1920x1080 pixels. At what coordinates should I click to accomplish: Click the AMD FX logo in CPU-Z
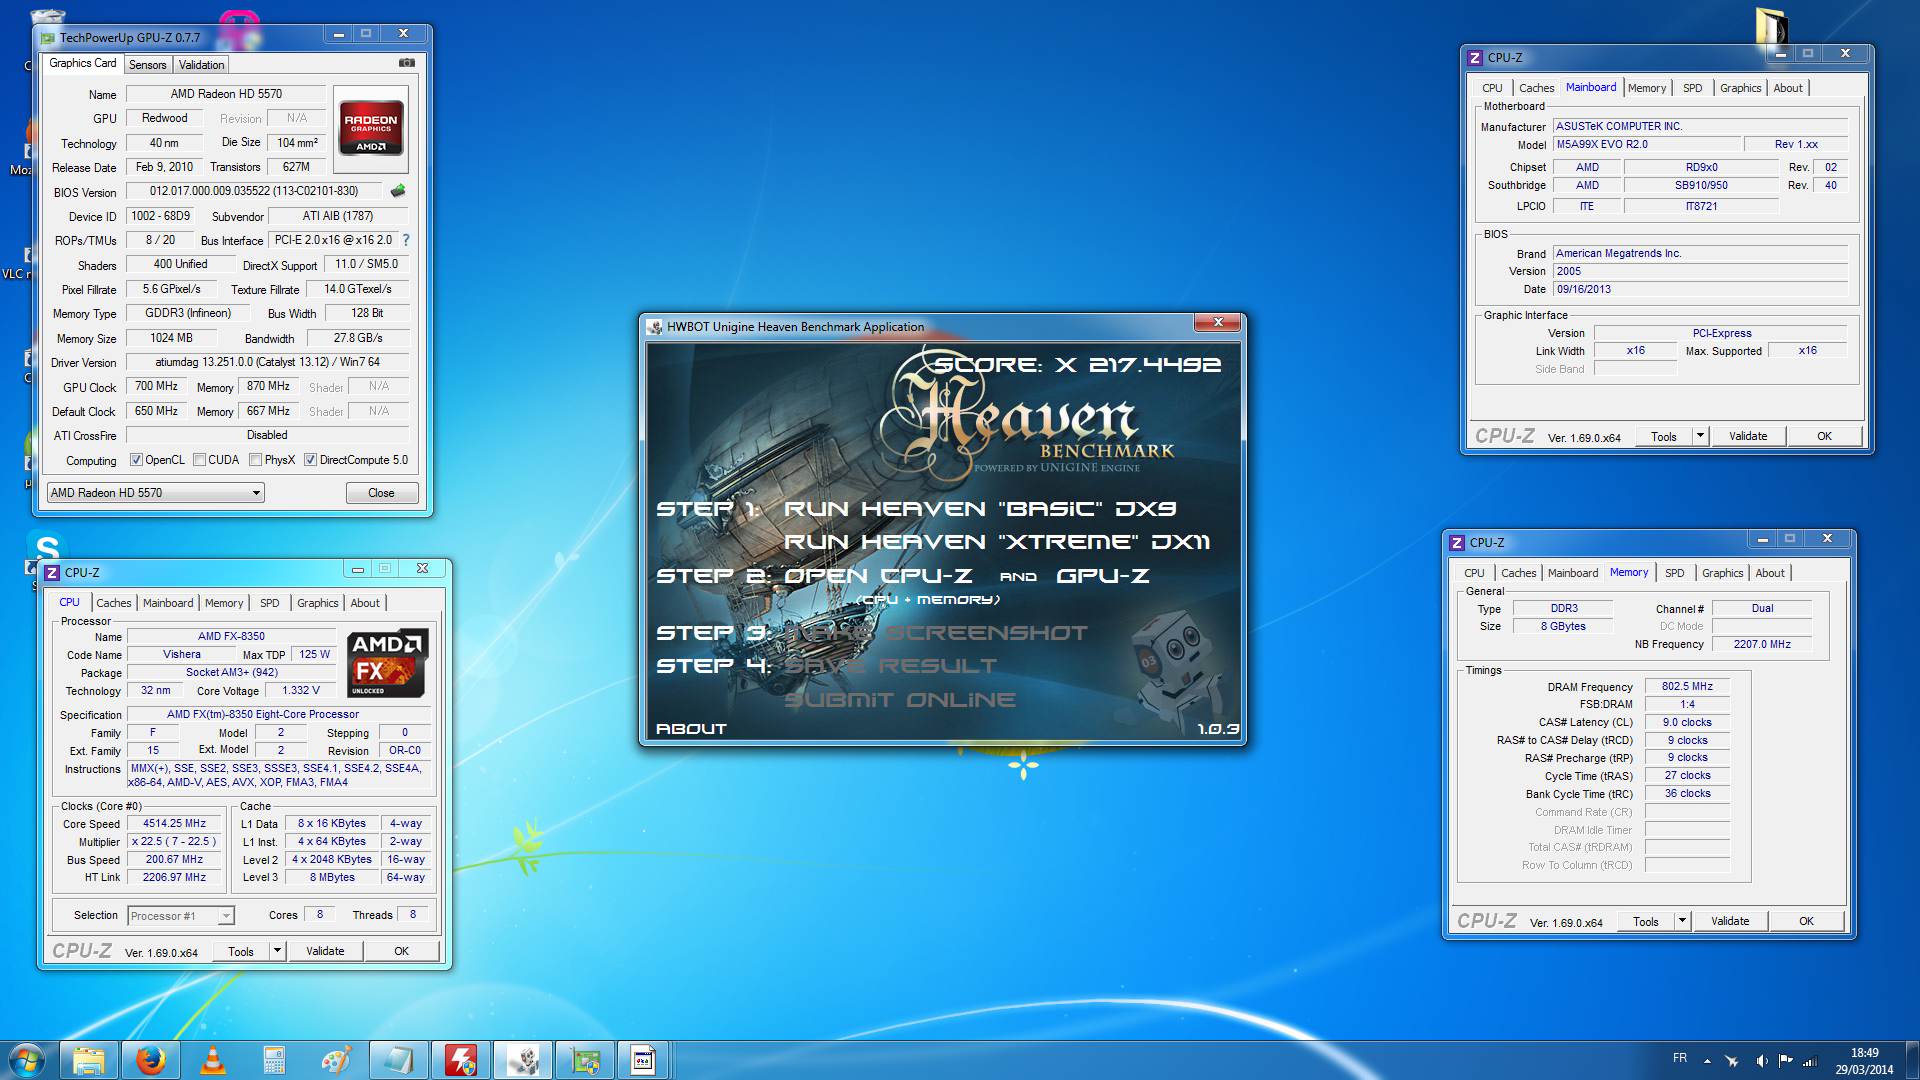pyautogui.click(x=388, y=663)
